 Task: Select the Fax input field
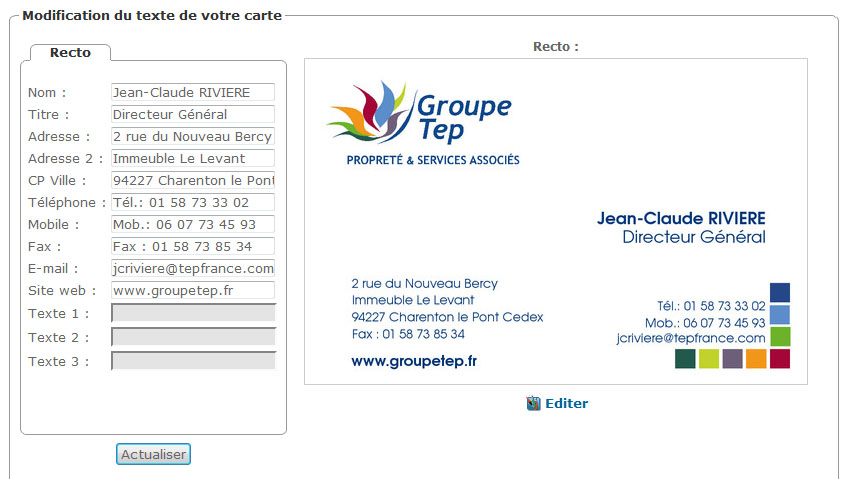[x=193, y=246]
